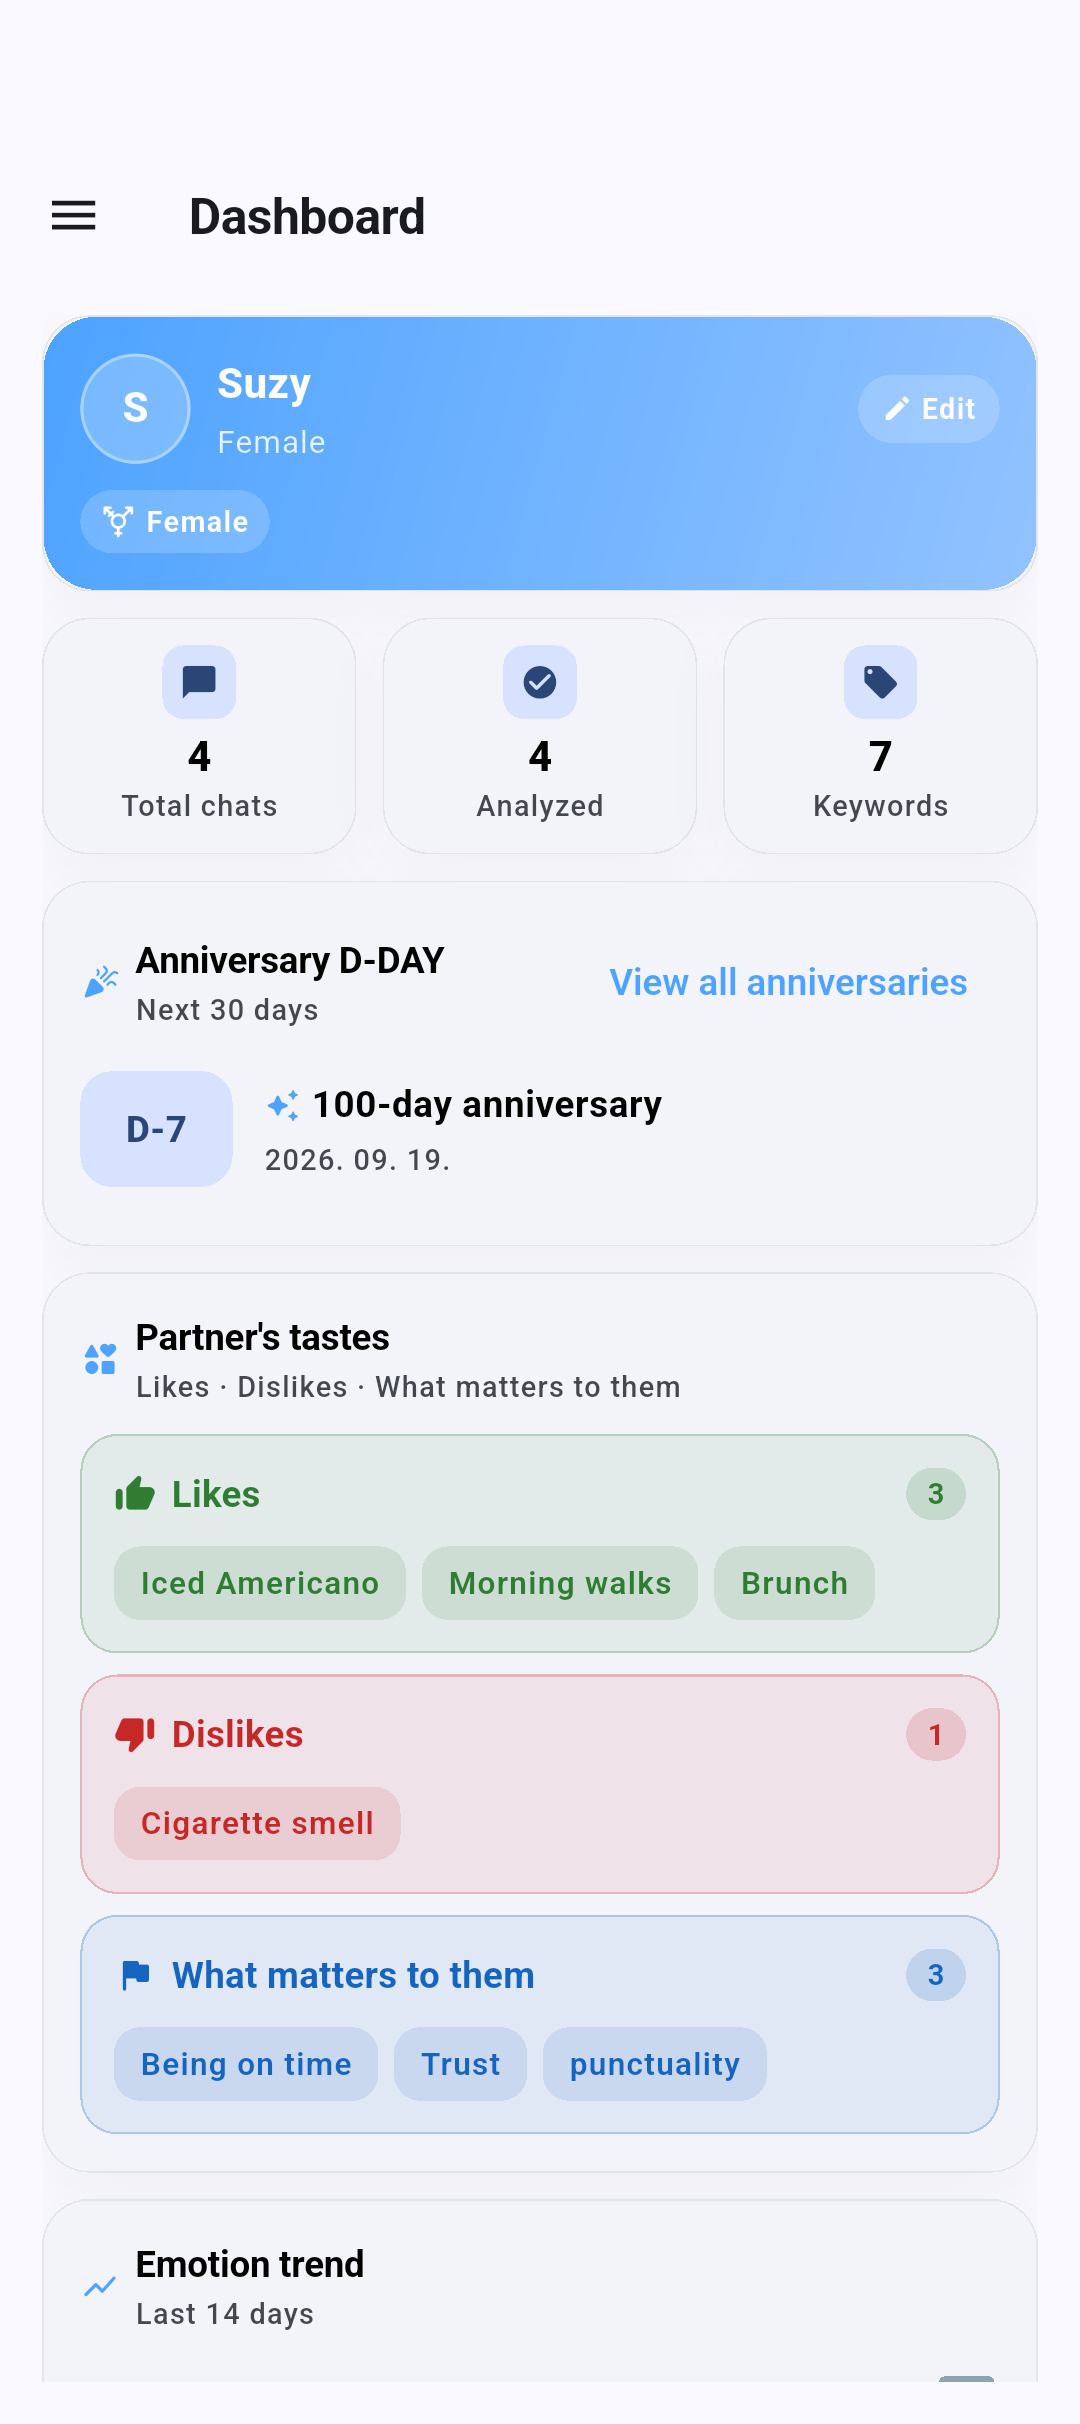Click the Emotion trend line chart icon

100,2286
